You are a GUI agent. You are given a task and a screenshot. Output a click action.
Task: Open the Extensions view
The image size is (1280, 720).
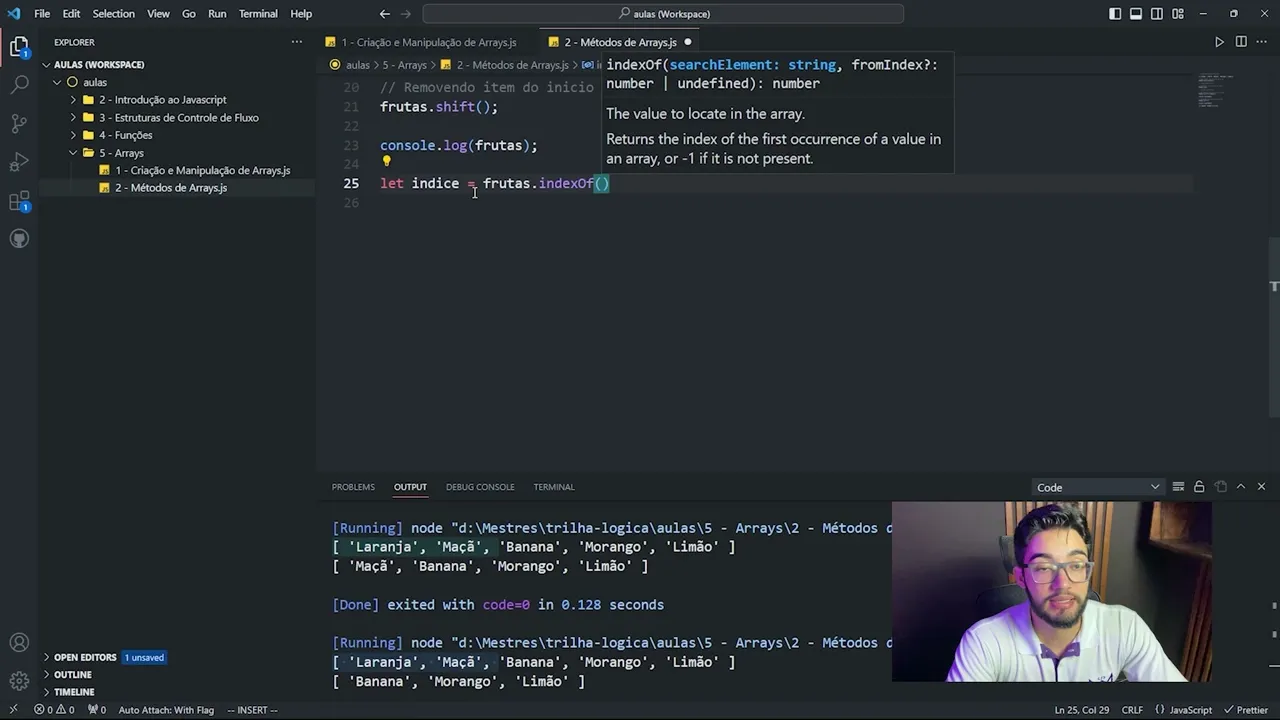(19, 201)
